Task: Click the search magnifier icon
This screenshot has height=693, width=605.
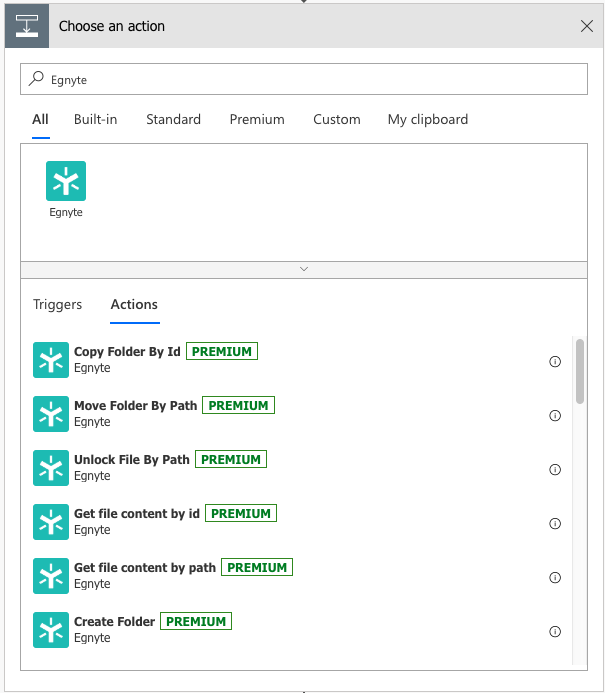Action: [36, 78]
